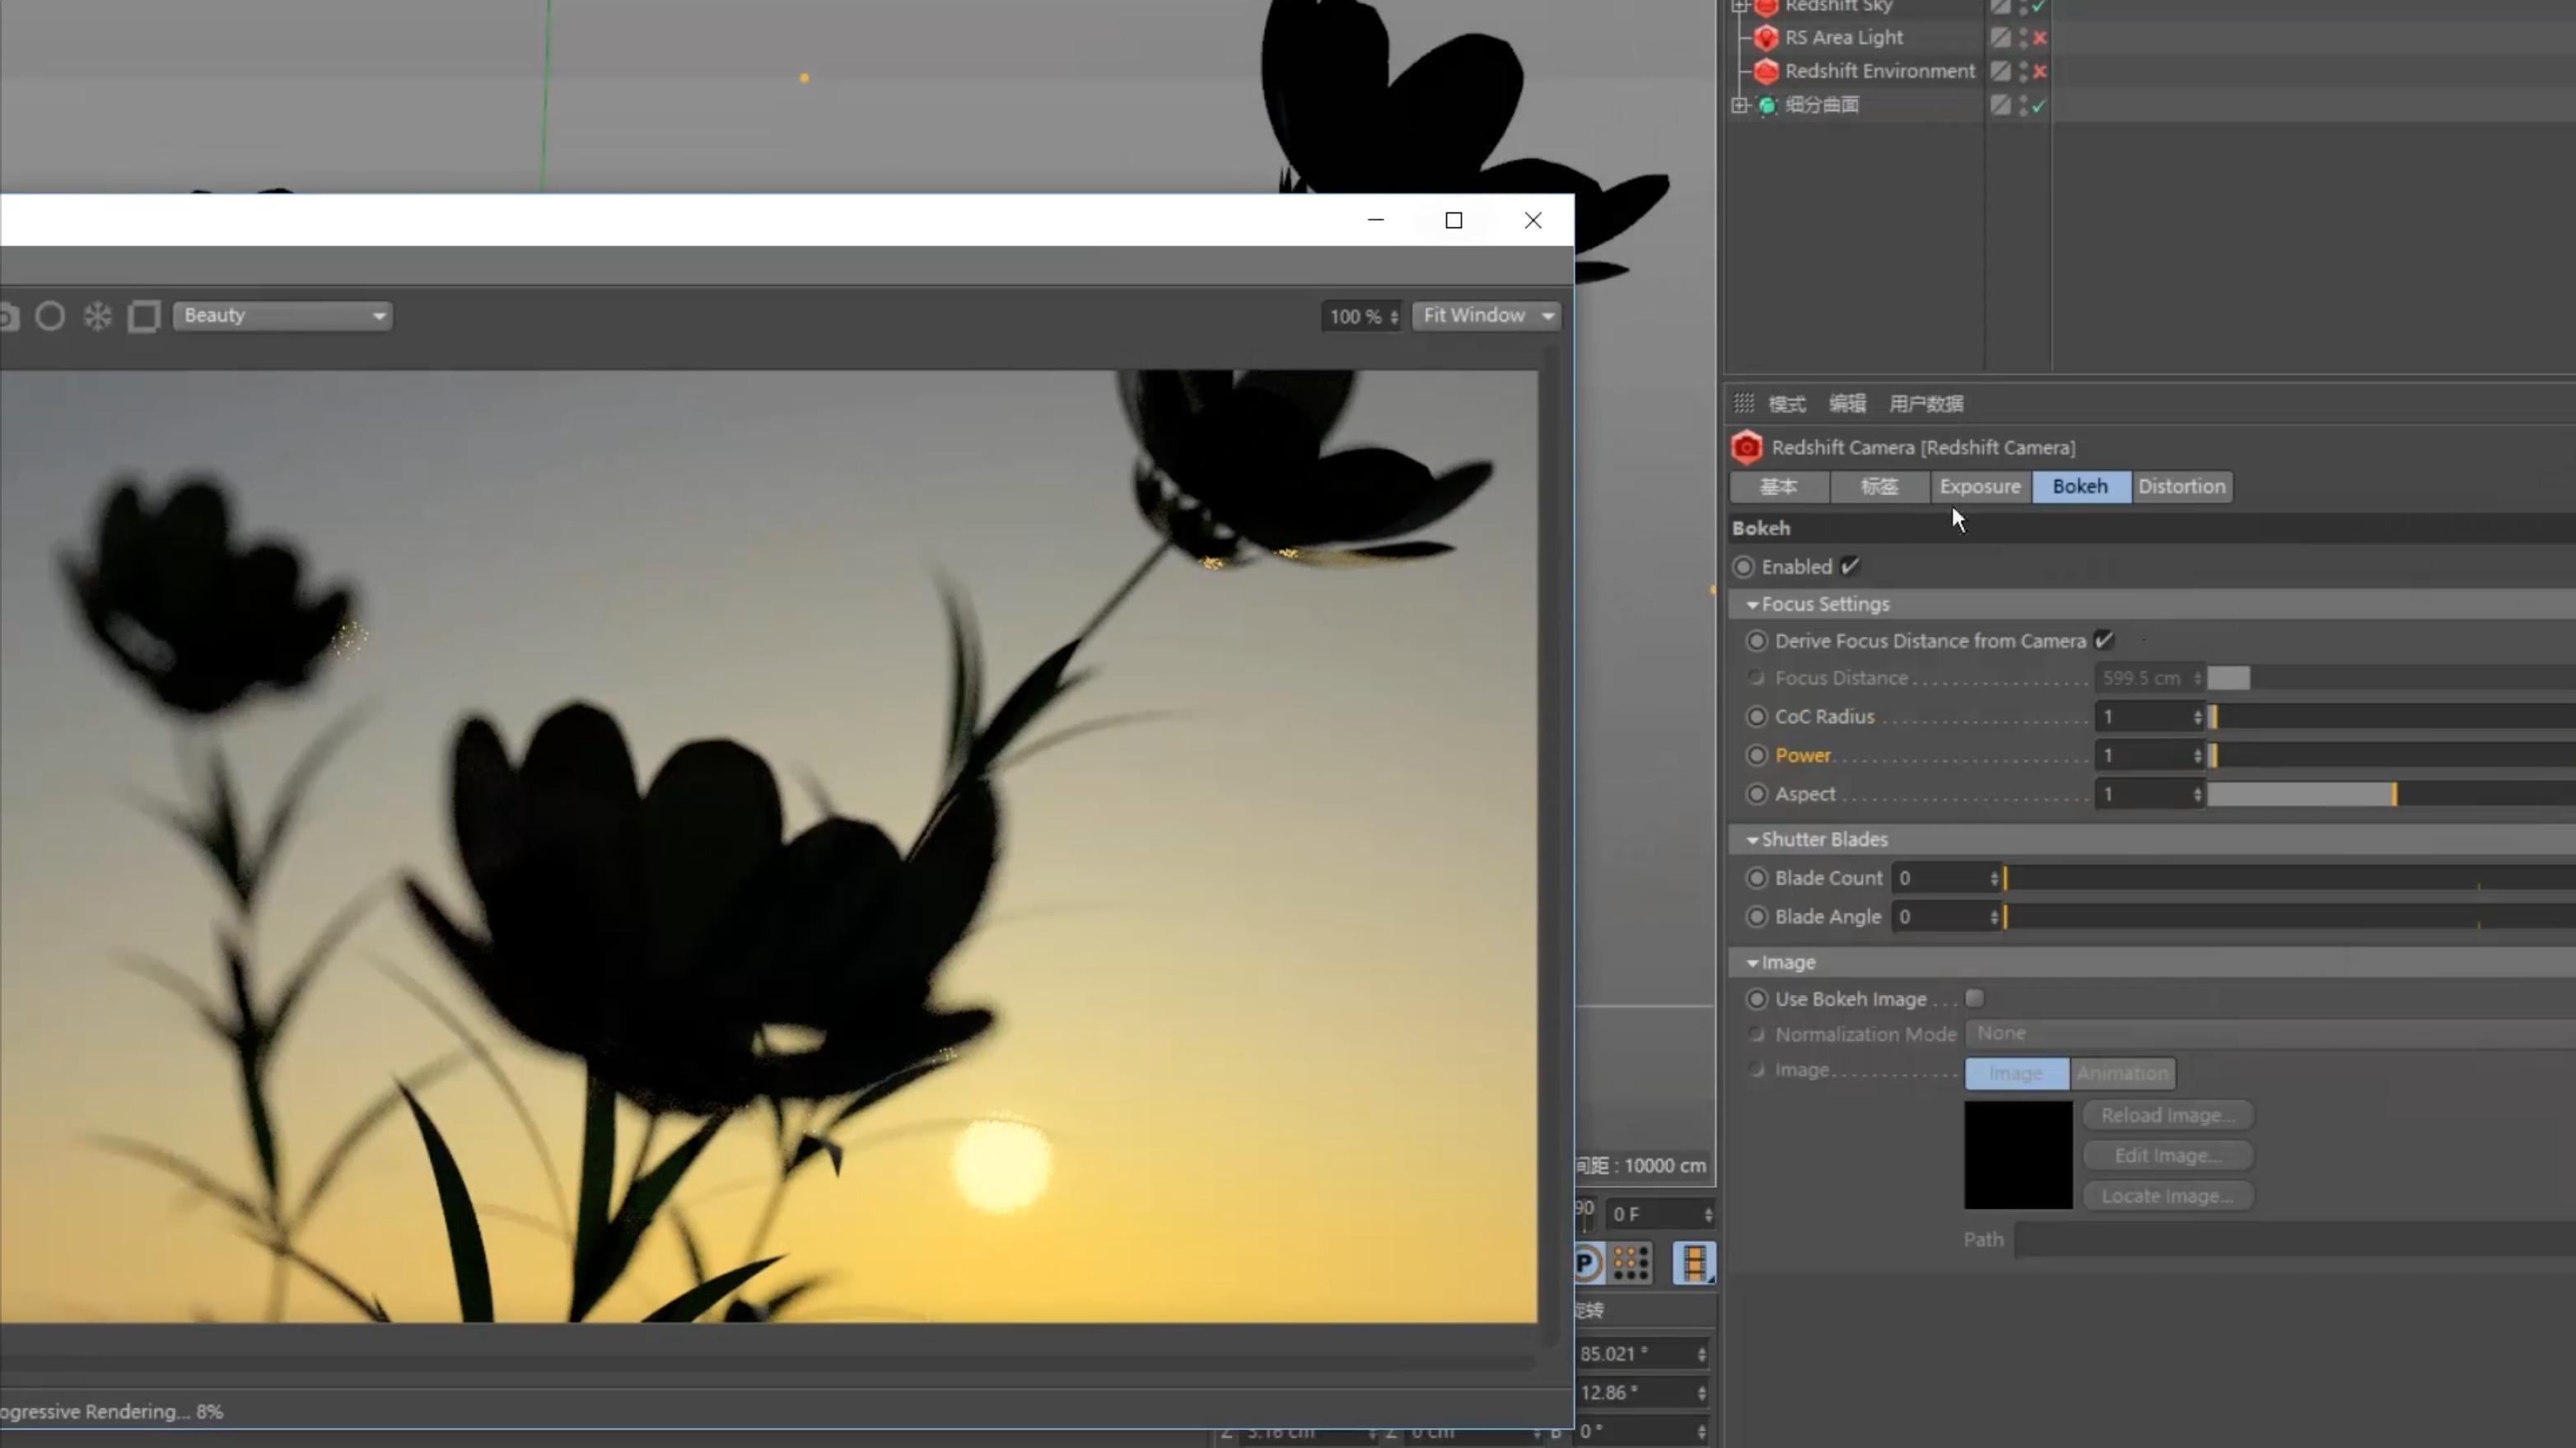Select the Bokeh tab in camera settings
The image size is (2576, 1448).
pyautogui.click(x=2079, y=485)
